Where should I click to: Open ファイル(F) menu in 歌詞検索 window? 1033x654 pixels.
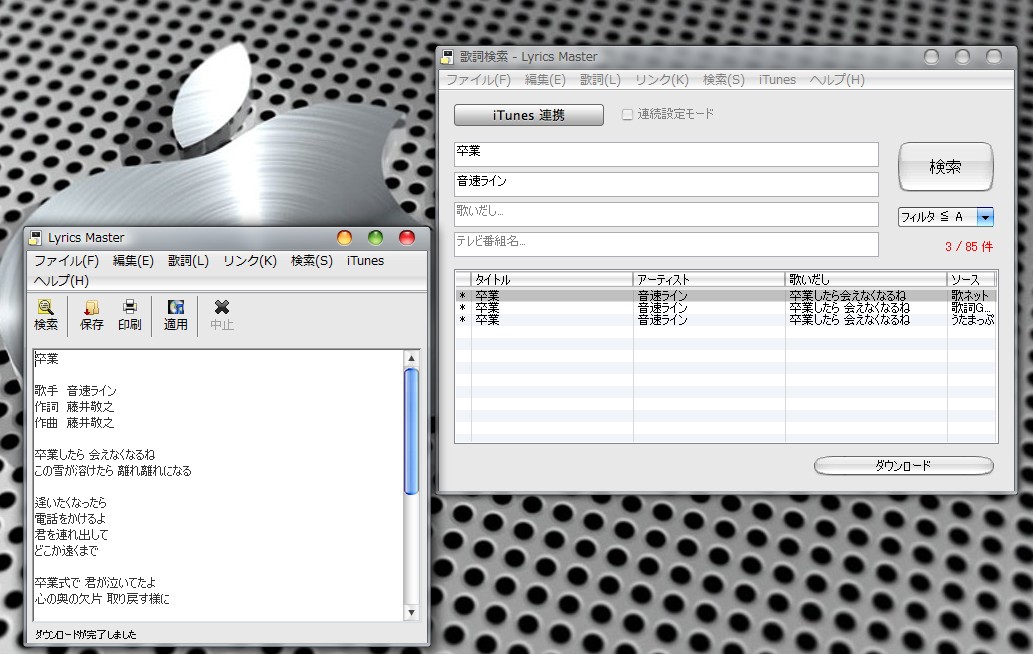tap(479, 80)
